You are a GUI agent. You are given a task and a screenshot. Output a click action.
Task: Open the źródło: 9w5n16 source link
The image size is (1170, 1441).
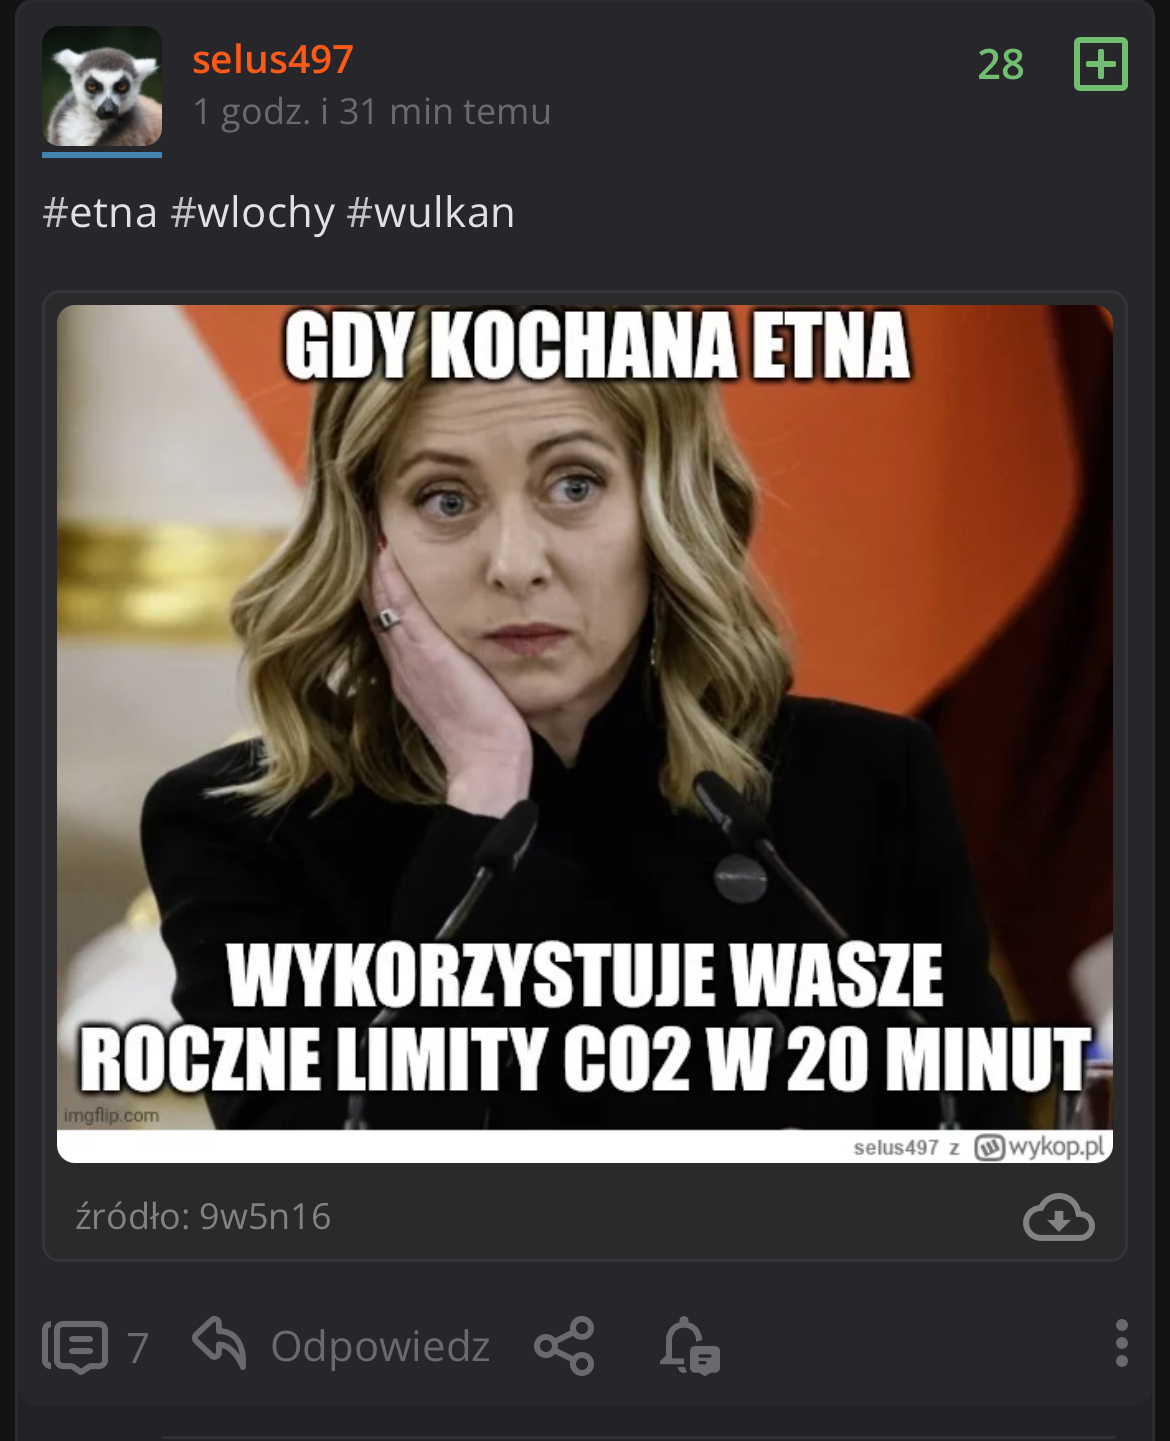[x=203, y=1216]
